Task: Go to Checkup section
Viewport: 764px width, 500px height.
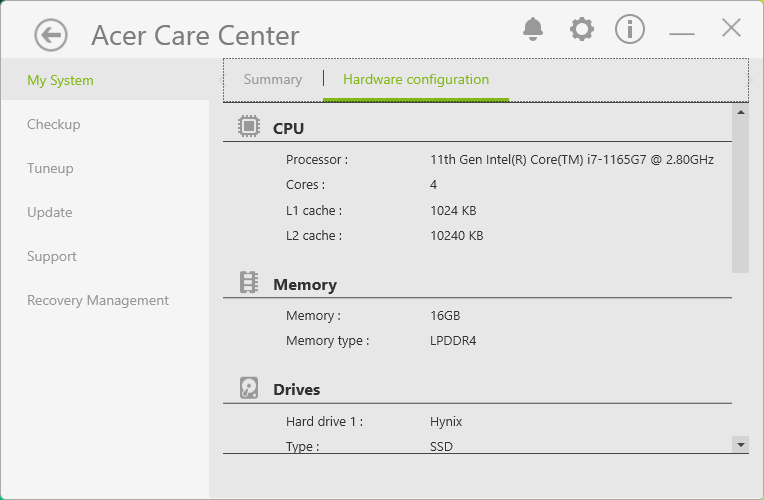Action: 54,124
